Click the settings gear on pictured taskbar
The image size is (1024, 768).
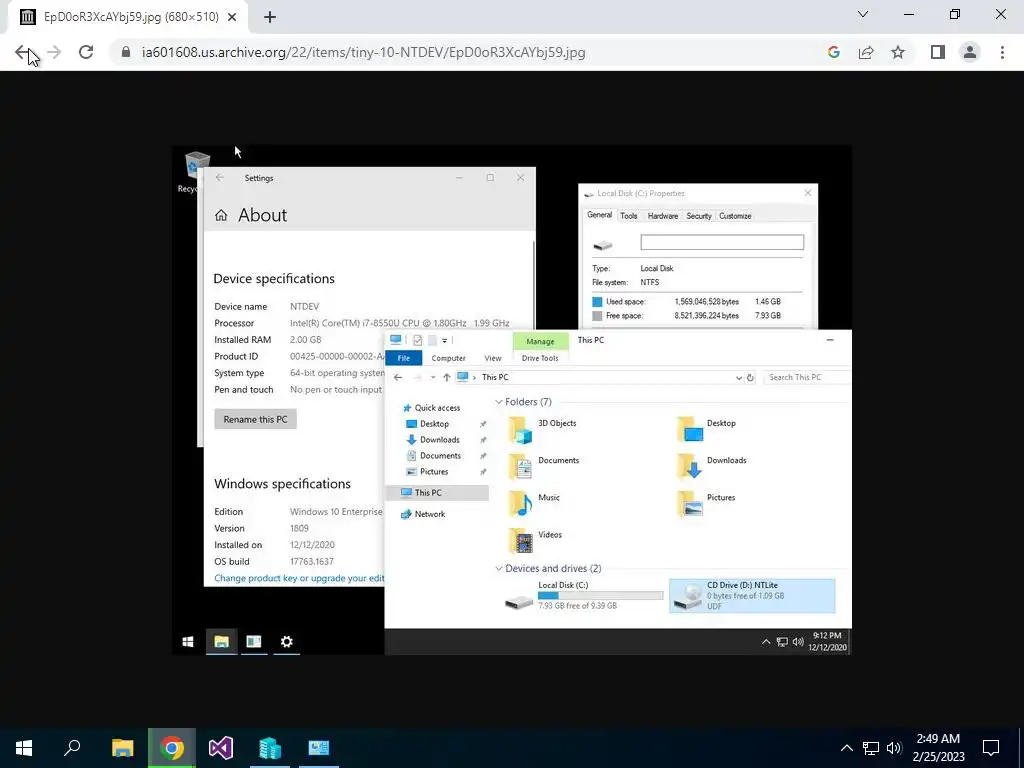[x=286, y=642]
